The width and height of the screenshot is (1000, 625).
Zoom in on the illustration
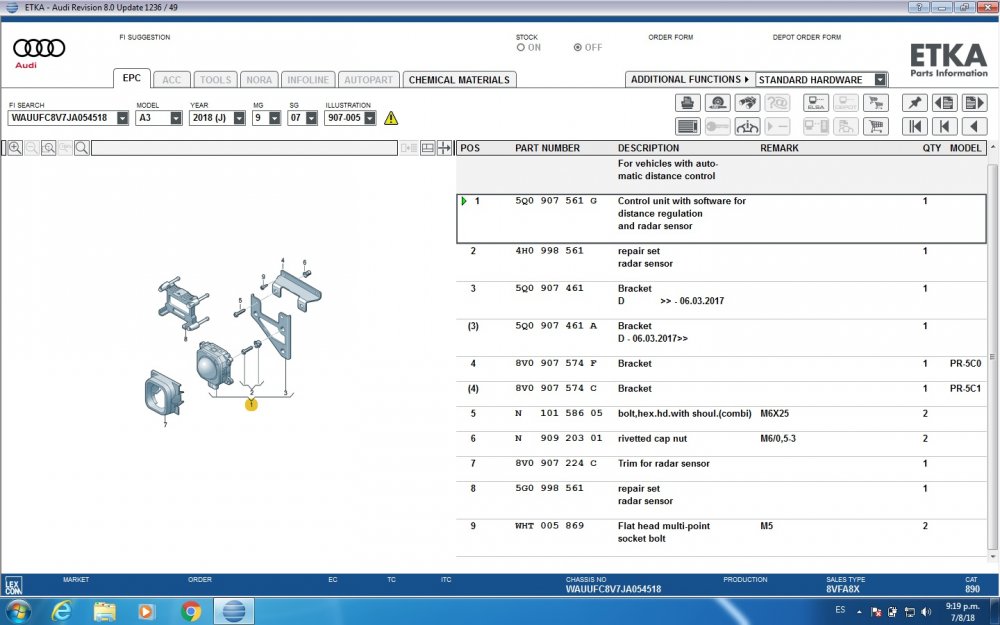15,148
